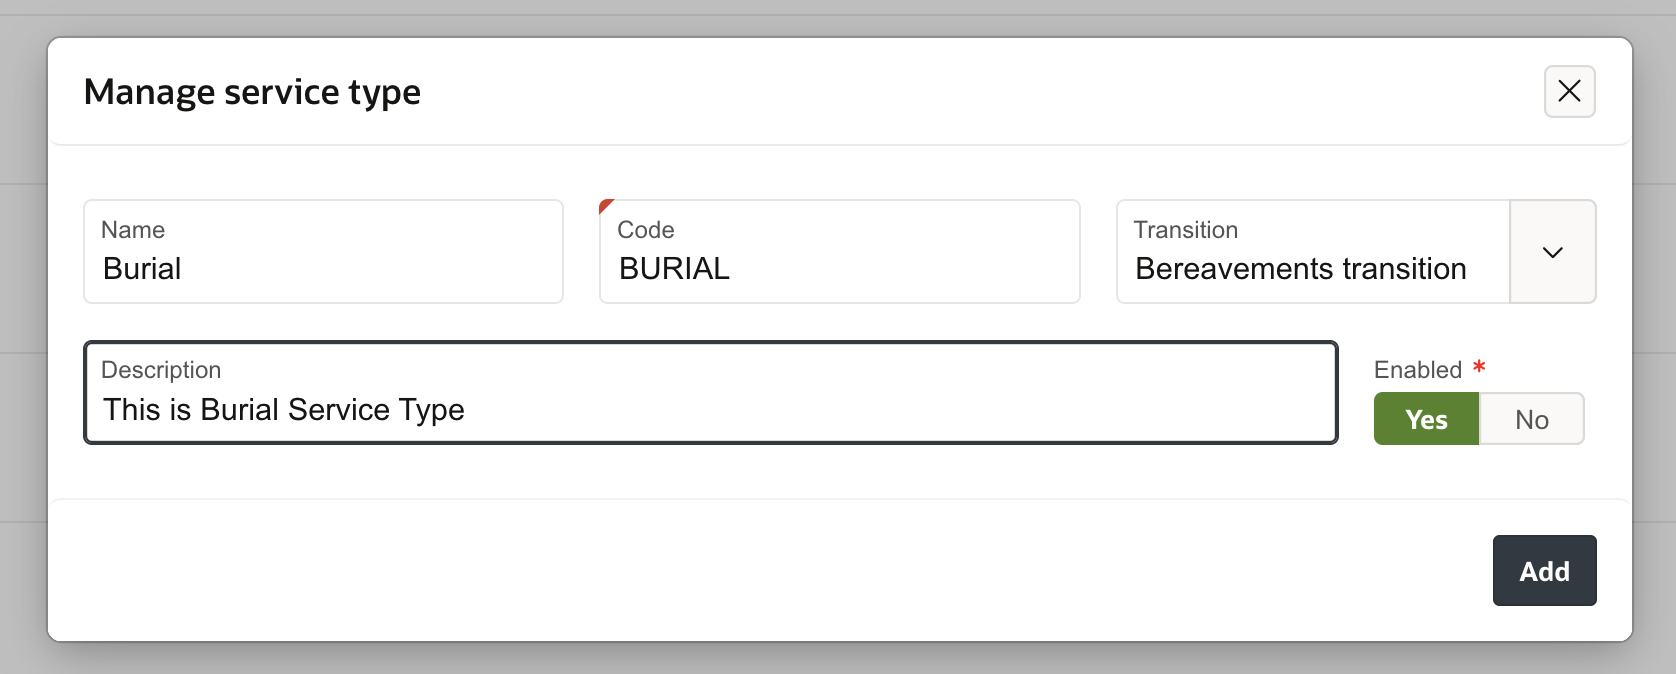Click the Manage service type title
The width and height of the screenshot is (1676, 674).
click(252, 91)
